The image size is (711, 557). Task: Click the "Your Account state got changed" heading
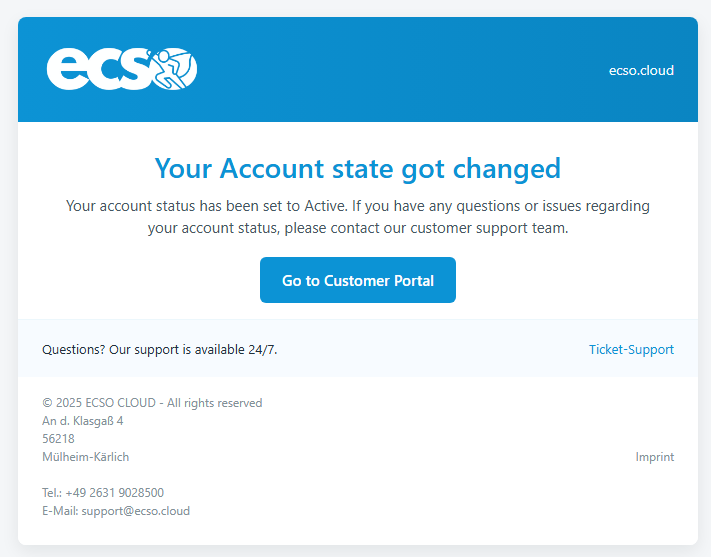click(358, 168)
